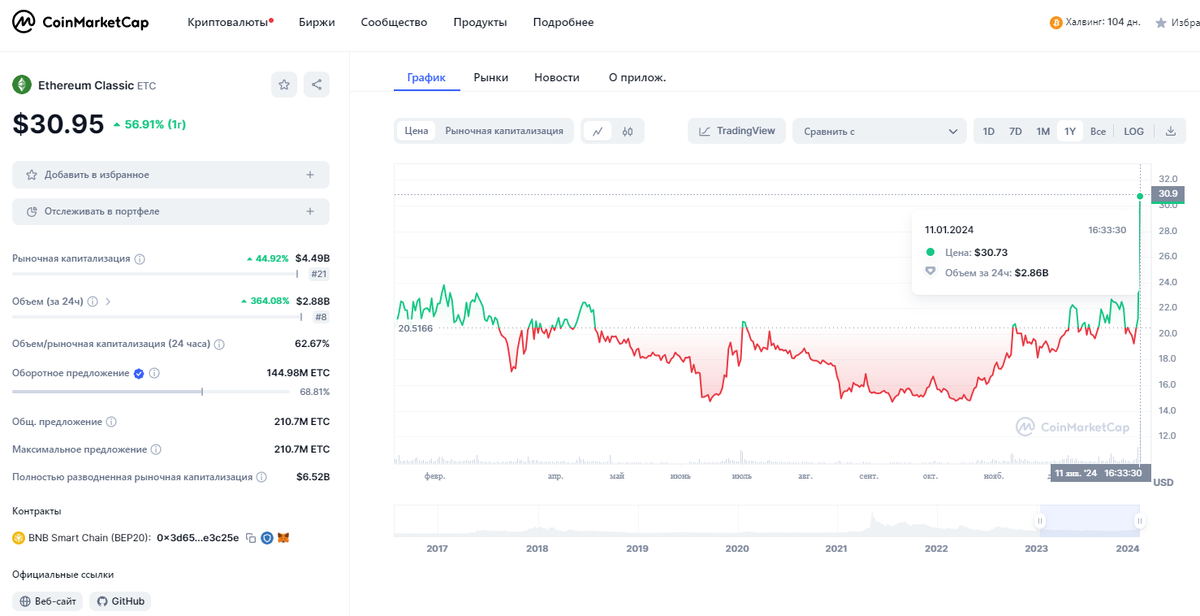Open TradingView chart button

(x=737, y=131)
